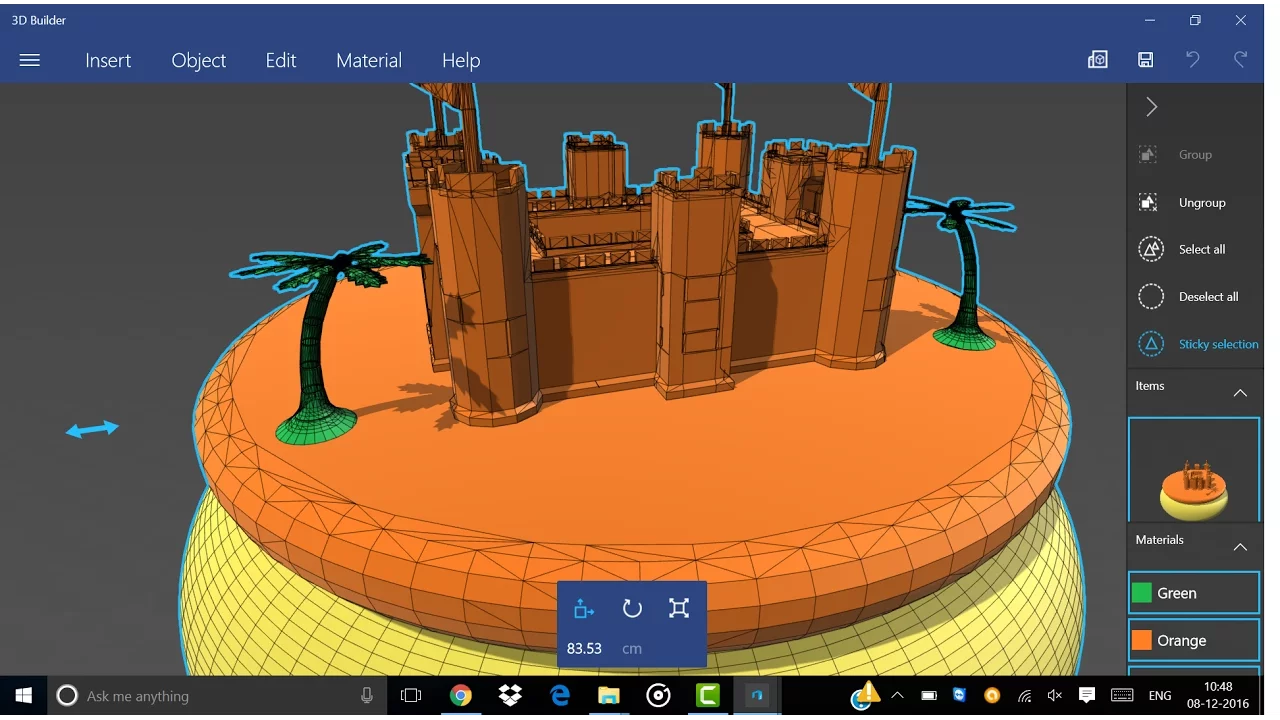Open the Action Center notifications icon

(x=1087, y=696)
